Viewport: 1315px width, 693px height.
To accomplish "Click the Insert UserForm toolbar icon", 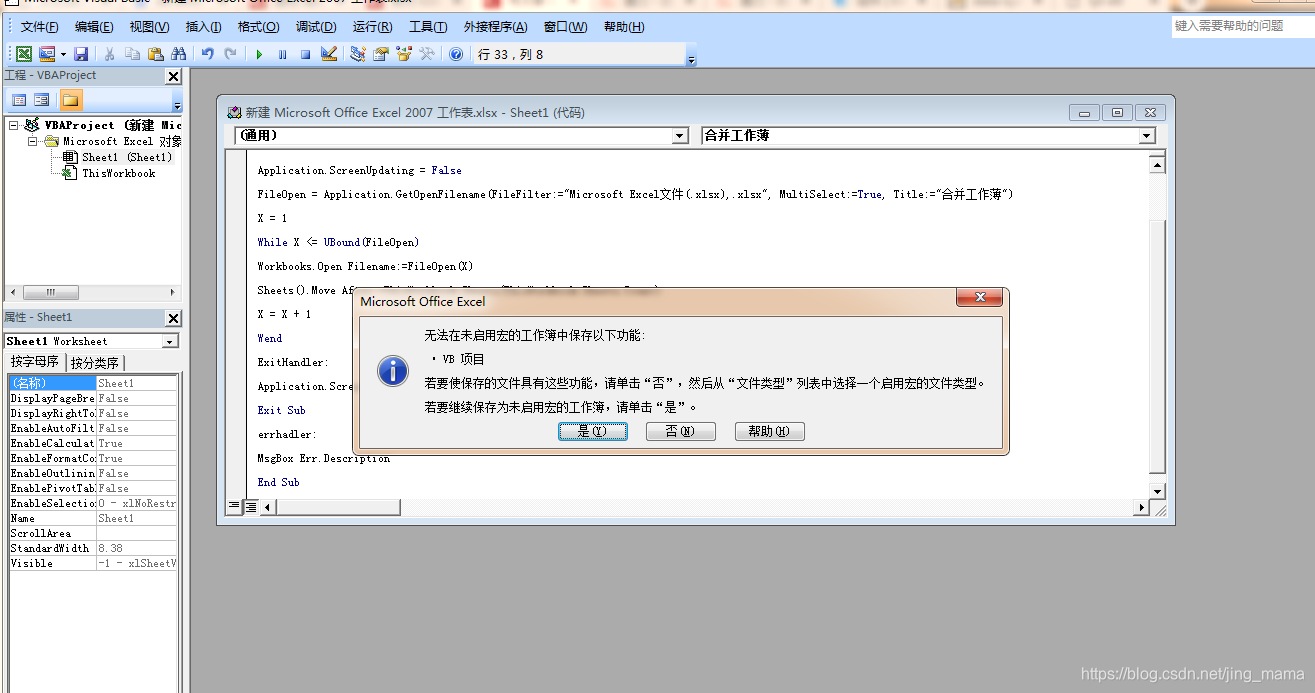I will pos(46,54).
